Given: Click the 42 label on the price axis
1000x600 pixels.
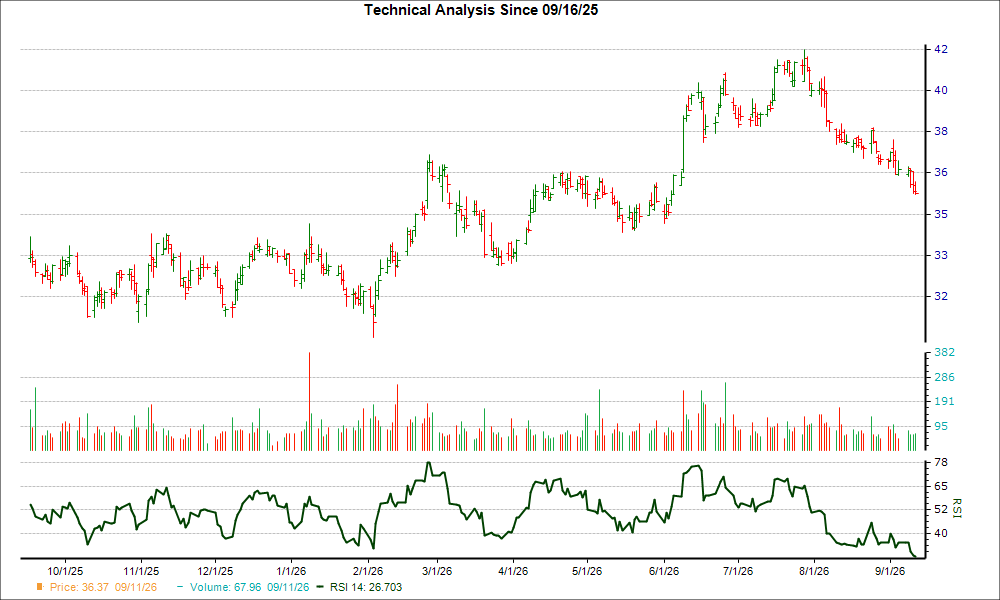Looking at the screenshot, I should point(941,49).
